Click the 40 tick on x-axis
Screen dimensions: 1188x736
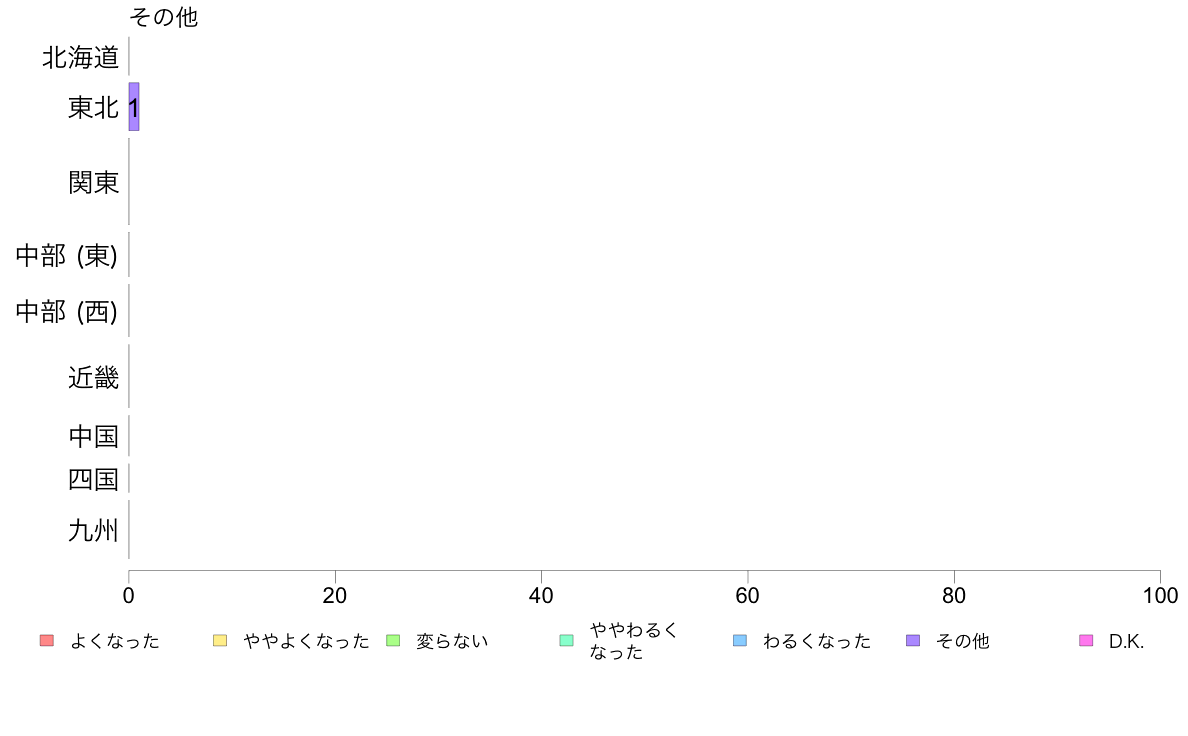click(x=541, y=596)
